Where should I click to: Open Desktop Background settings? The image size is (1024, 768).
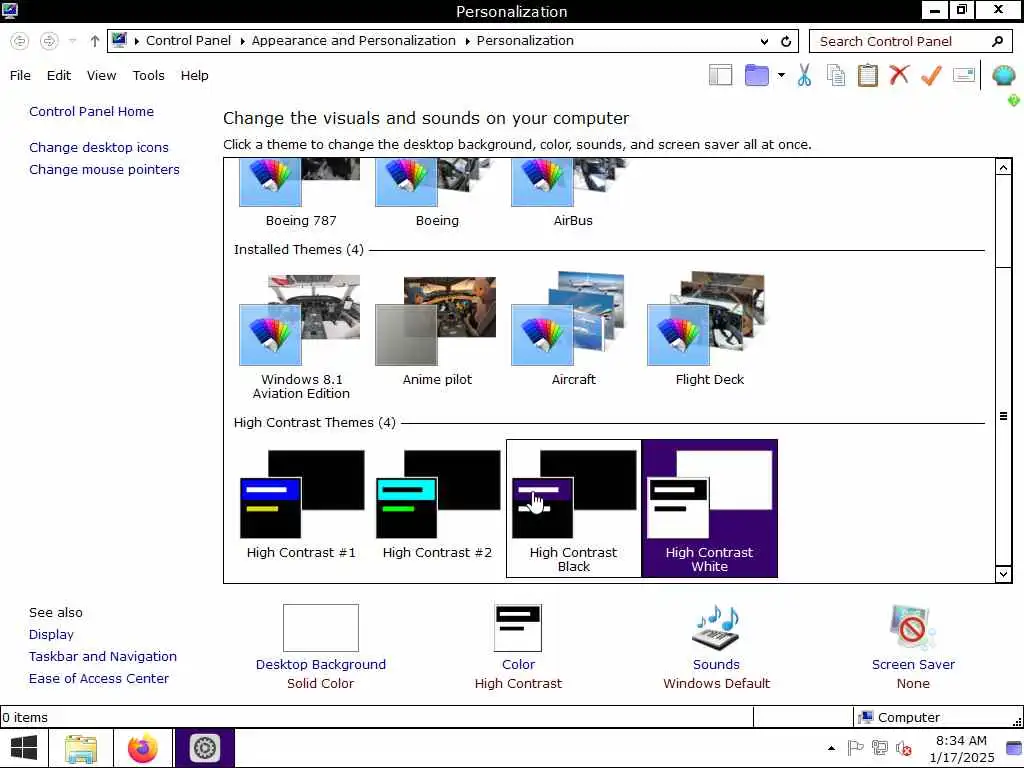pyautogui.click(x=321, y=647)
